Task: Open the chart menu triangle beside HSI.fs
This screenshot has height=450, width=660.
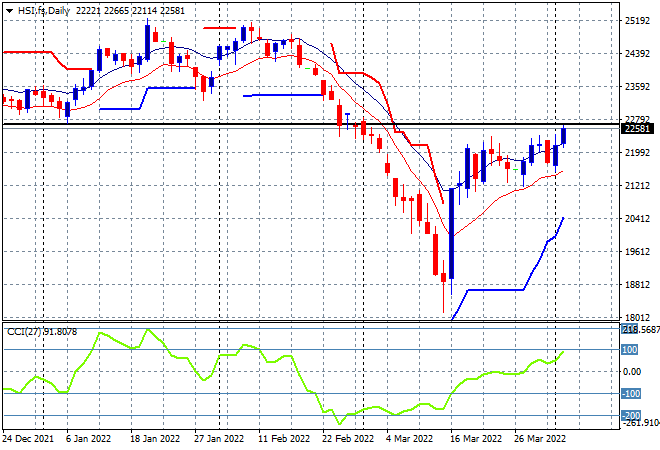Action: tap(9, 11)
